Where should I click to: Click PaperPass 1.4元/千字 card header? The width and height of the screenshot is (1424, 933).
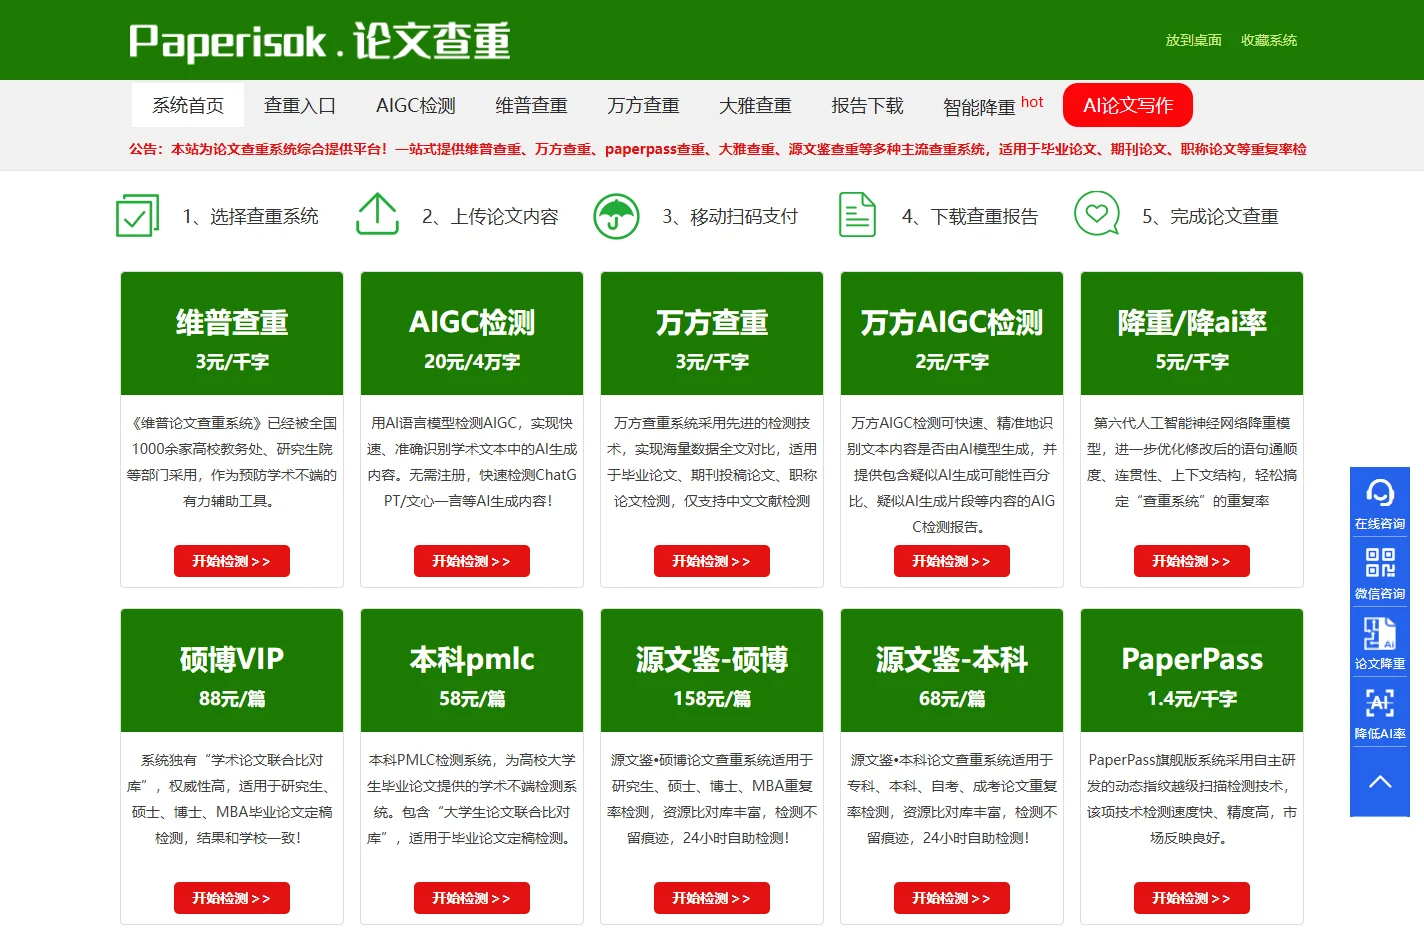(x=1192, y=671)
